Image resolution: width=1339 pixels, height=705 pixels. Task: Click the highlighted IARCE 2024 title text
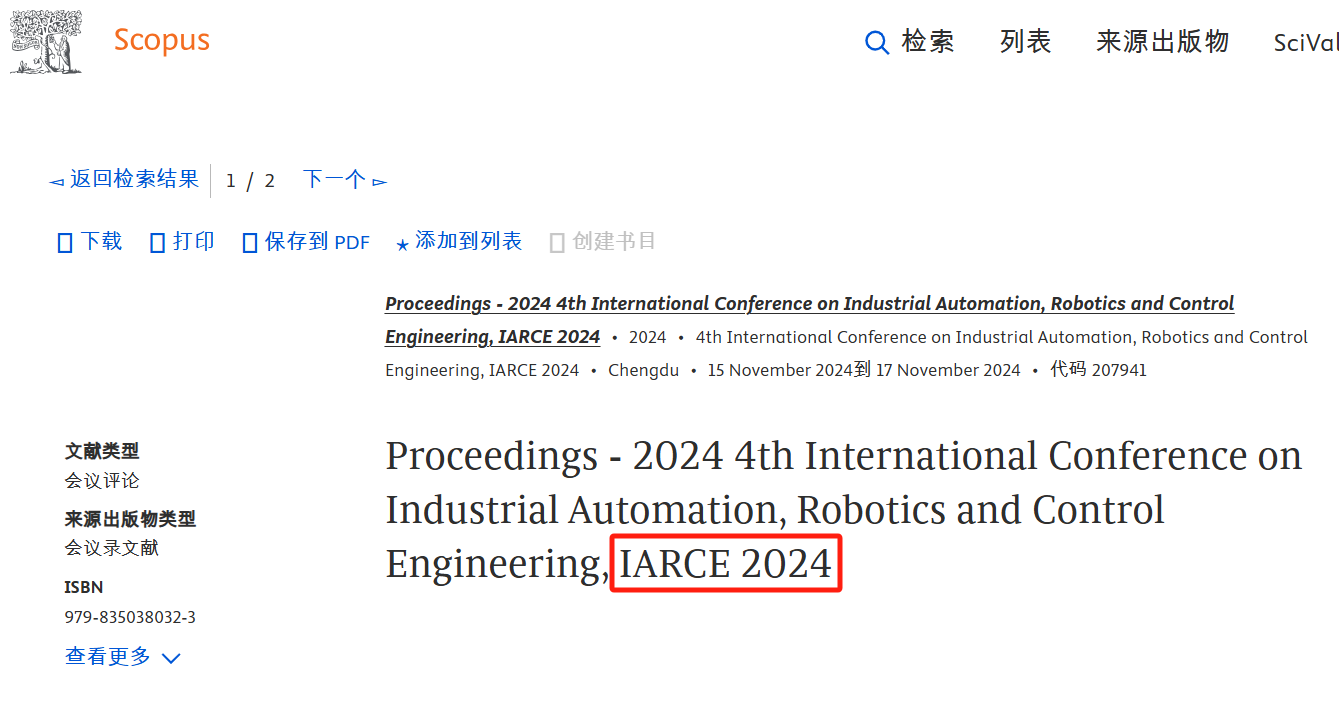(x=725, y=564)
